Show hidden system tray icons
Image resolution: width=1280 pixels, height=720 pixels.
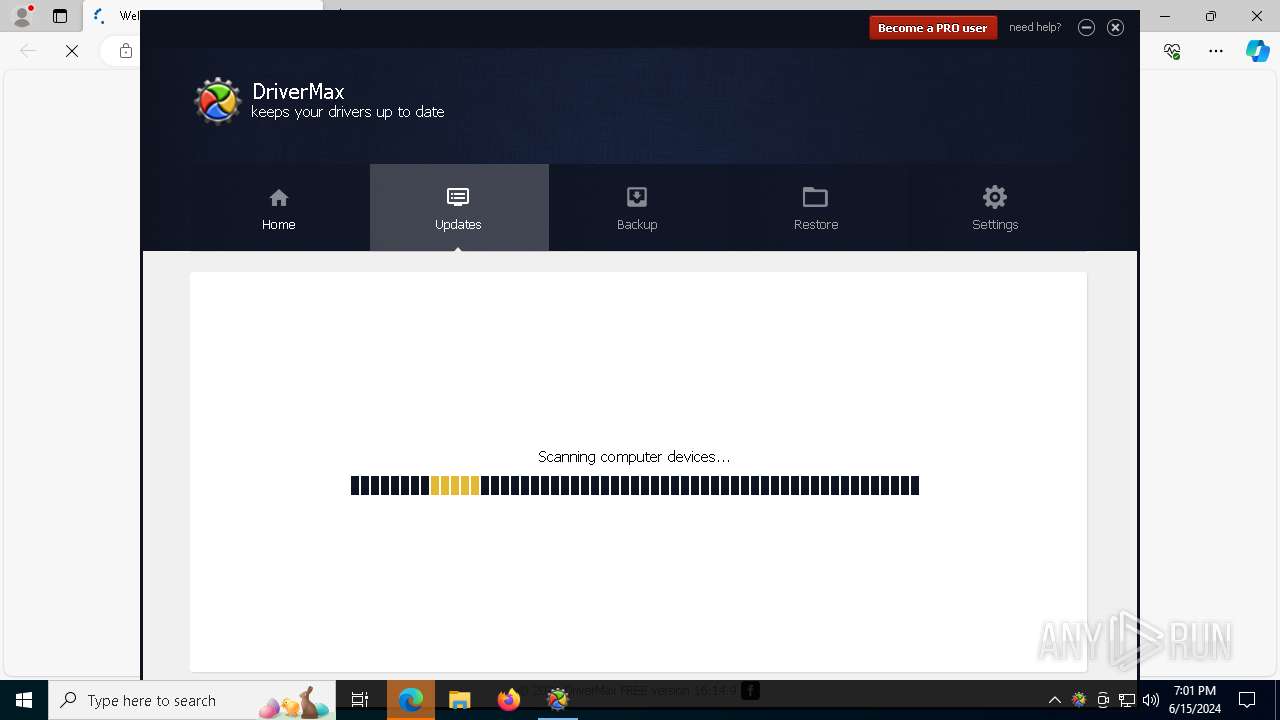click(x=1054, y=700)
